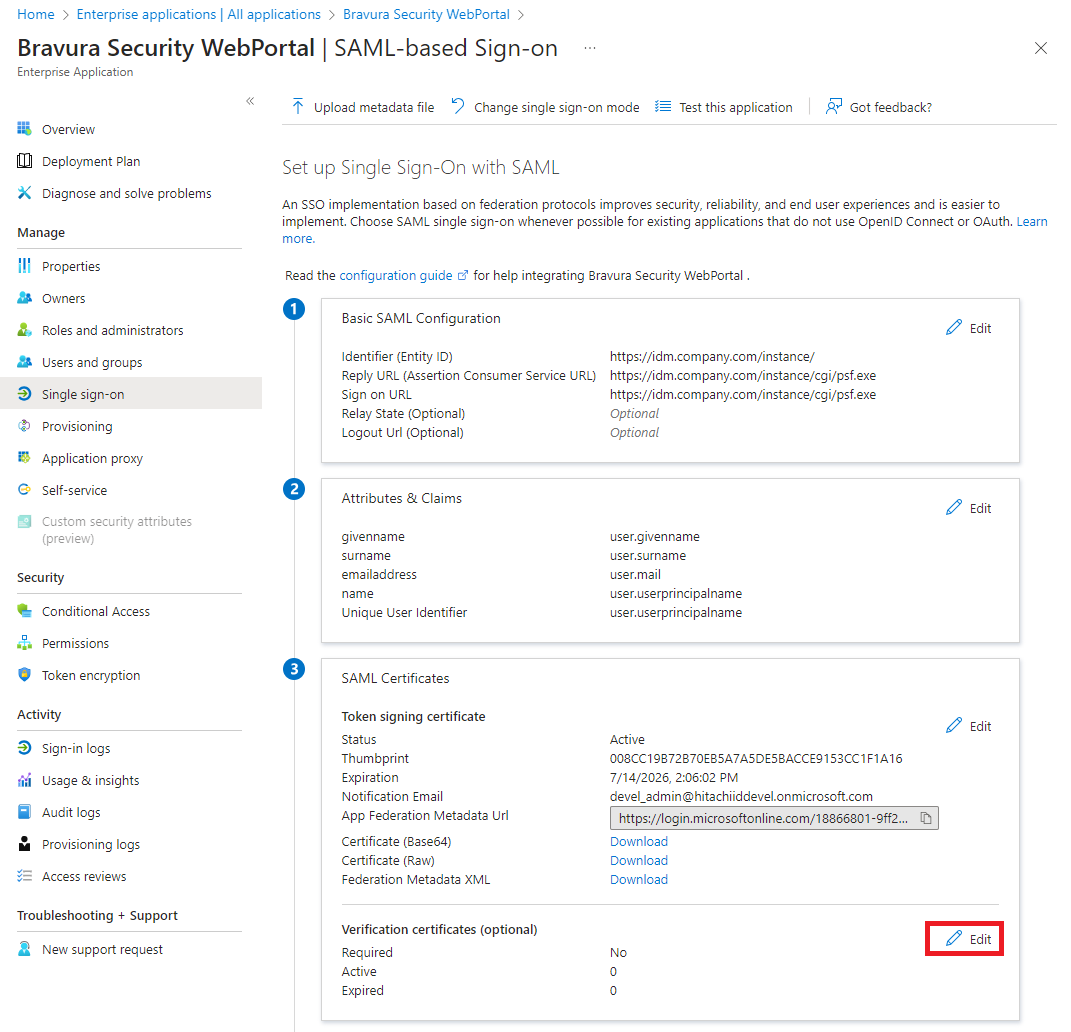Edit the Basic SAML Configuration
Image resolution: width=1071 pixels, height=1032 pixels.
967,327
